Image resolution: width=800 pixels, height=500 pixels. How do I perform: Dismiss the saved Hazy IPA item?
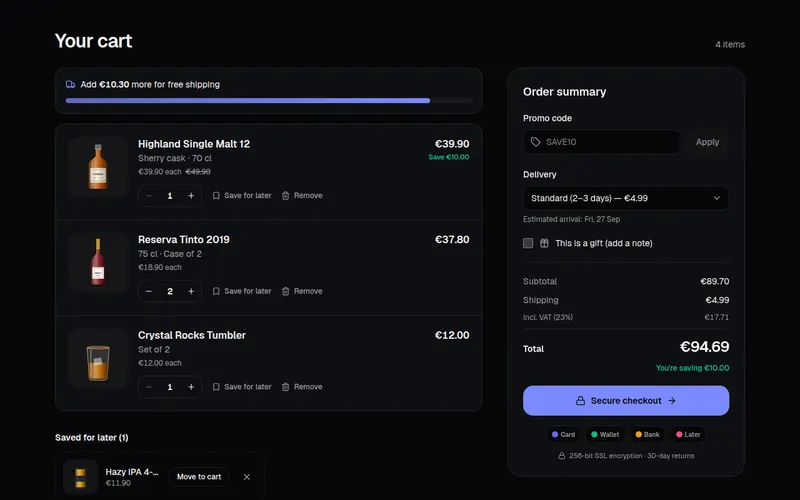247,477
